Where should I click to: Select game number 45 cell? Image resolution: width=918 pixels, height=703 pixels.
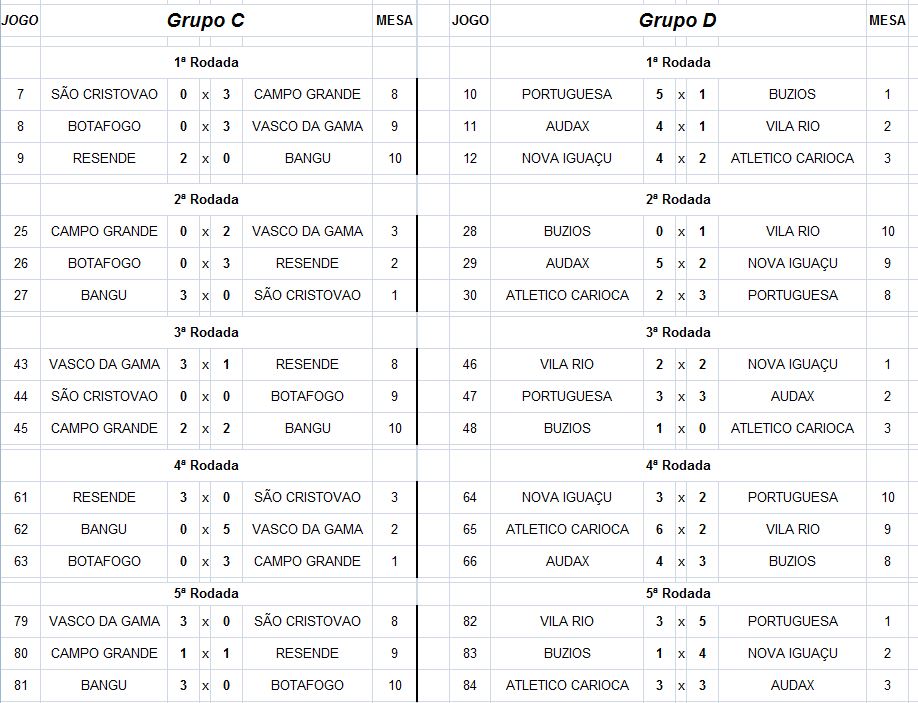tap(21, 428)
